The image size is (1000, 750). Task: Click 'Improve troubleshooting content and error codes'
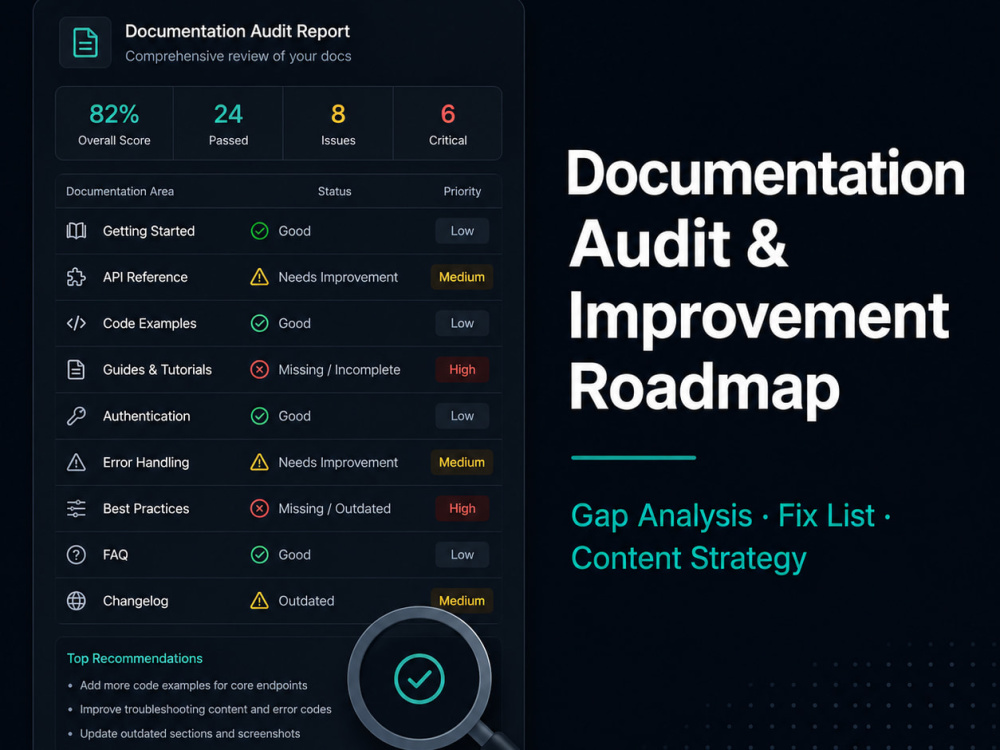205,709
